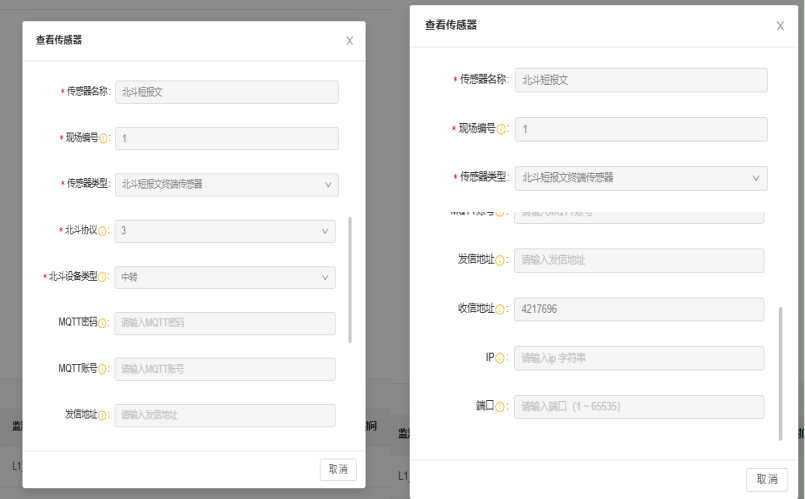The width and height of the screenshot is (805, 499).
Task: Click the IP string input field
Action: click(640, 358)
